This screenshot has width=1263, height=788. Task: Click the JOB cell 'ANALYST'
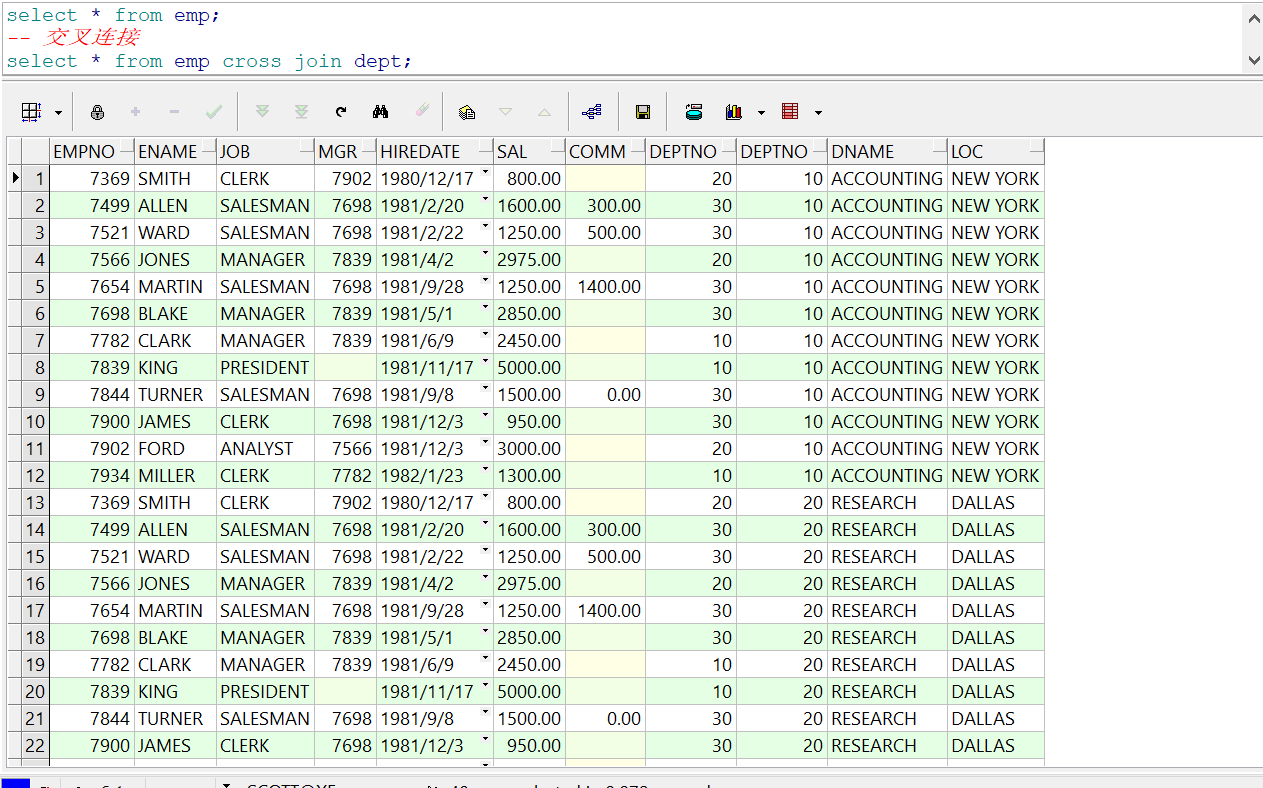(x=266, y=449)
